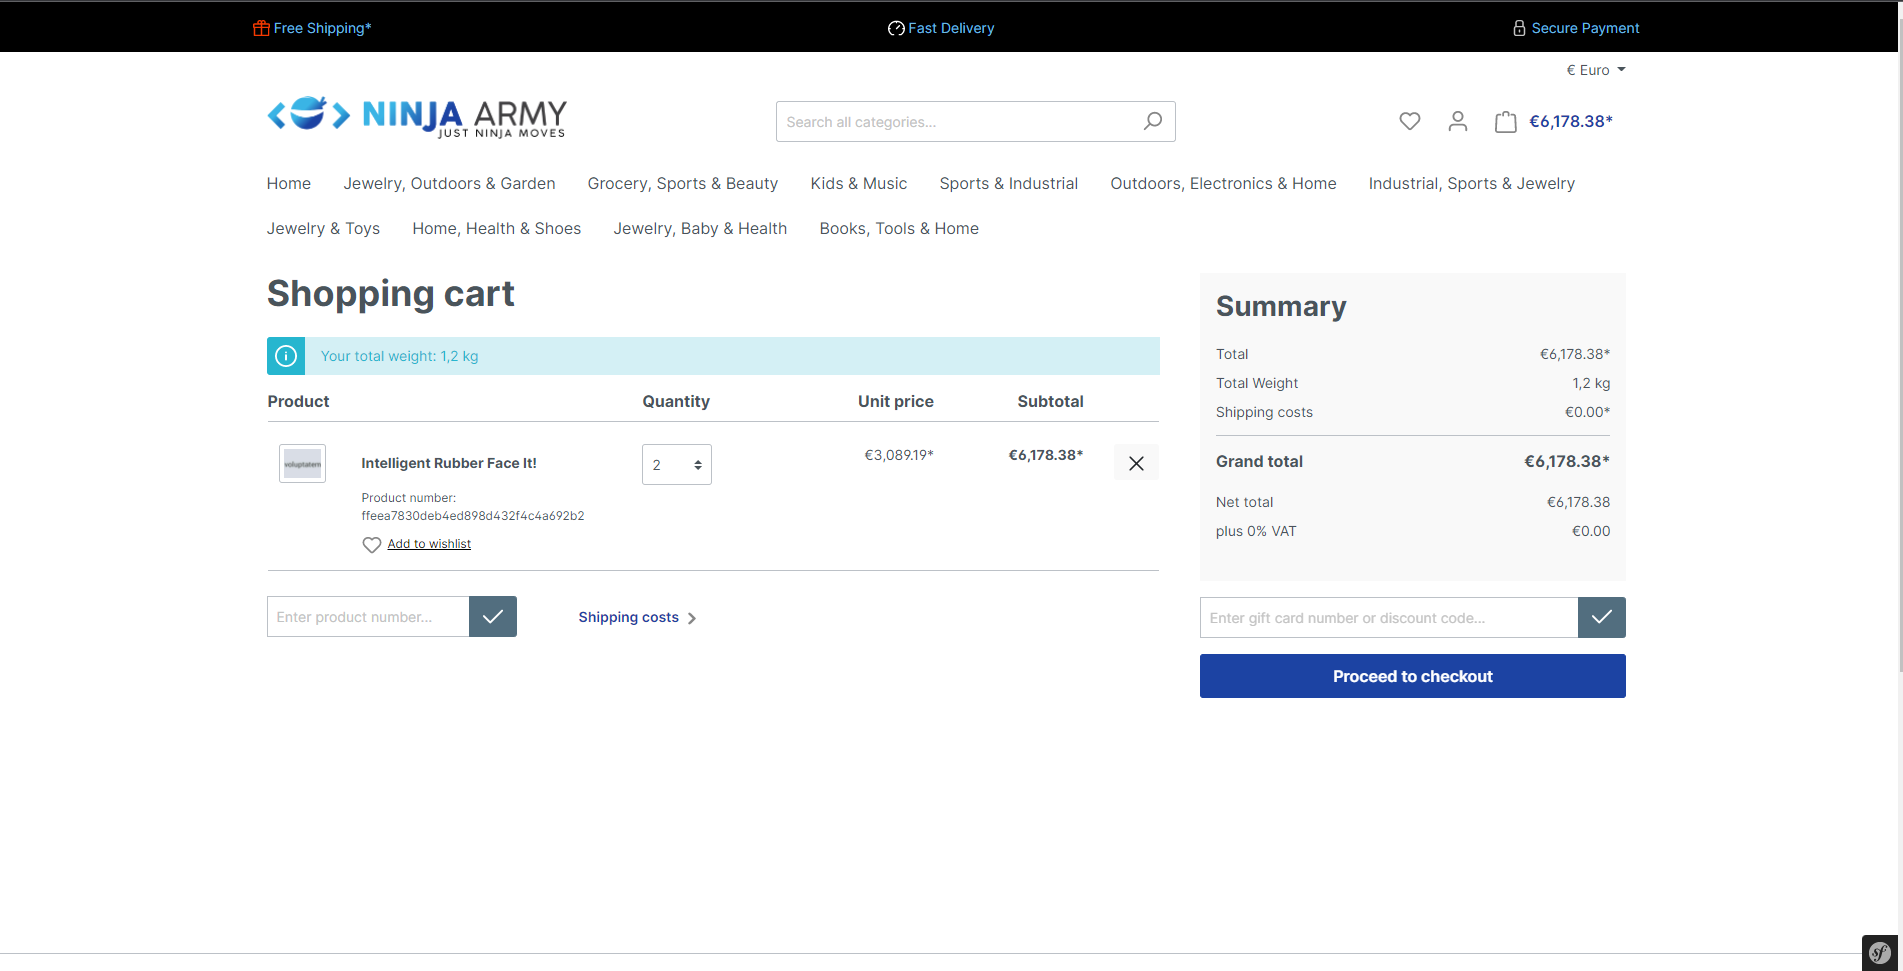Viewport: 1903px width, 971px height.
Task: Click the Add to wishlist link
Action: click(429, 544)
